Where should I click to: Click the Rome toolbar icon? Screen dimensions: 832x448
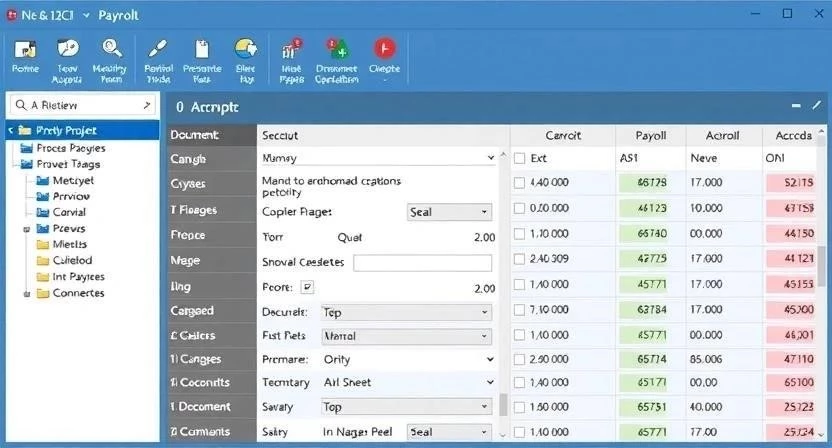tap(25, 50)
